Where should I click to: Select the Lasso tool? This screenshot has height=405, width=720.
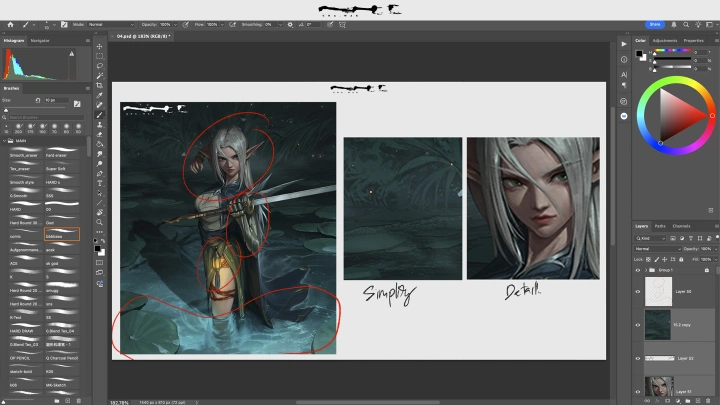pyautogui.click(x=99, y=66)
